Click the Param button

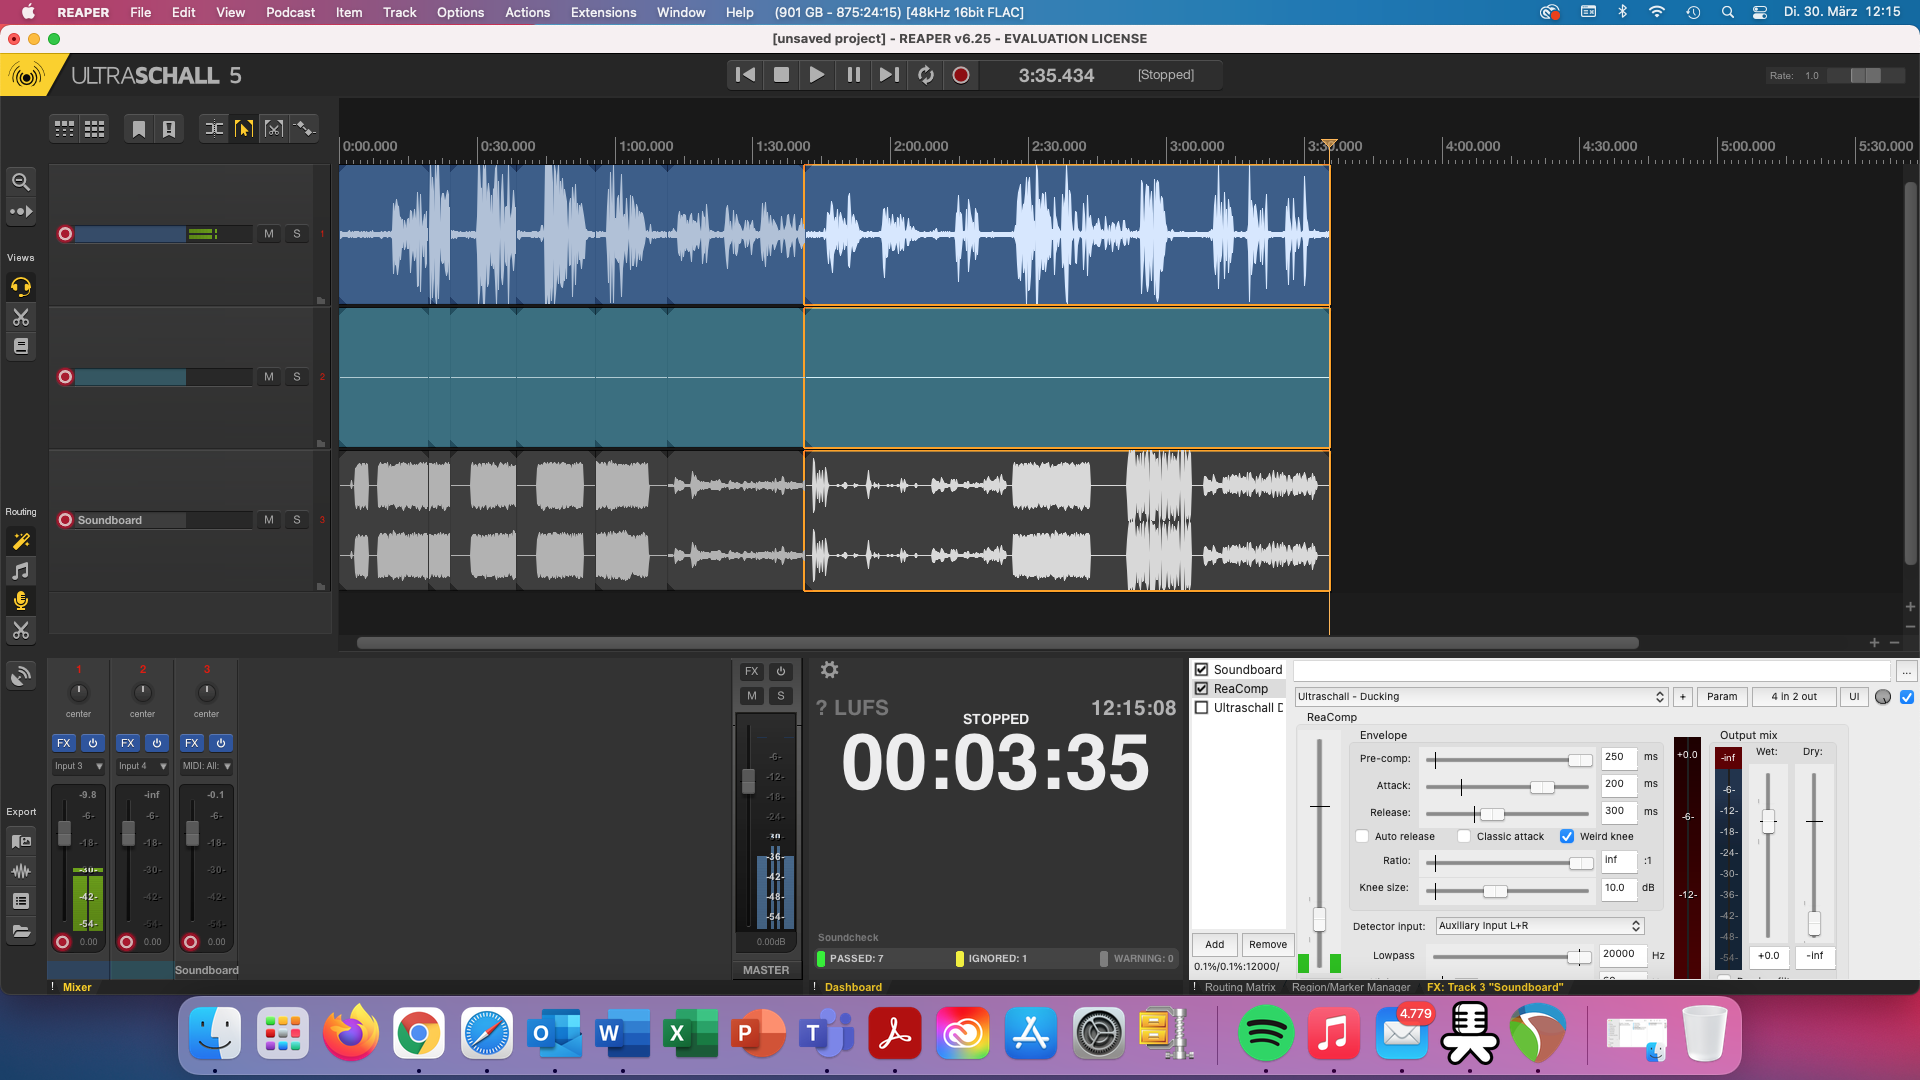[x=1722, y=697]
